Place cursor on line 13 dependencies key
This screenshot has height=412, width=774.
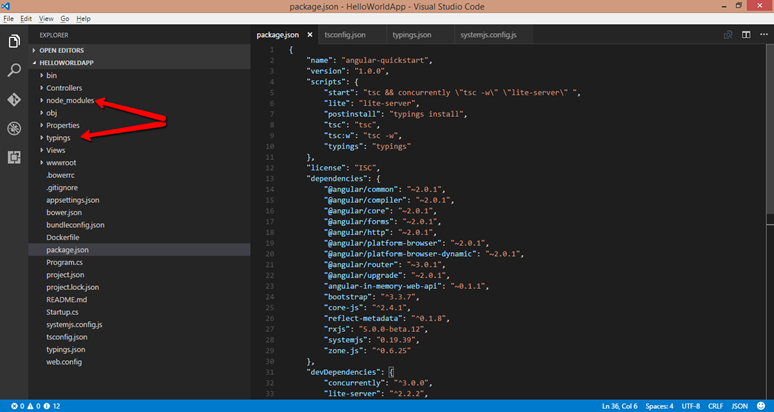tap(340, 179)
